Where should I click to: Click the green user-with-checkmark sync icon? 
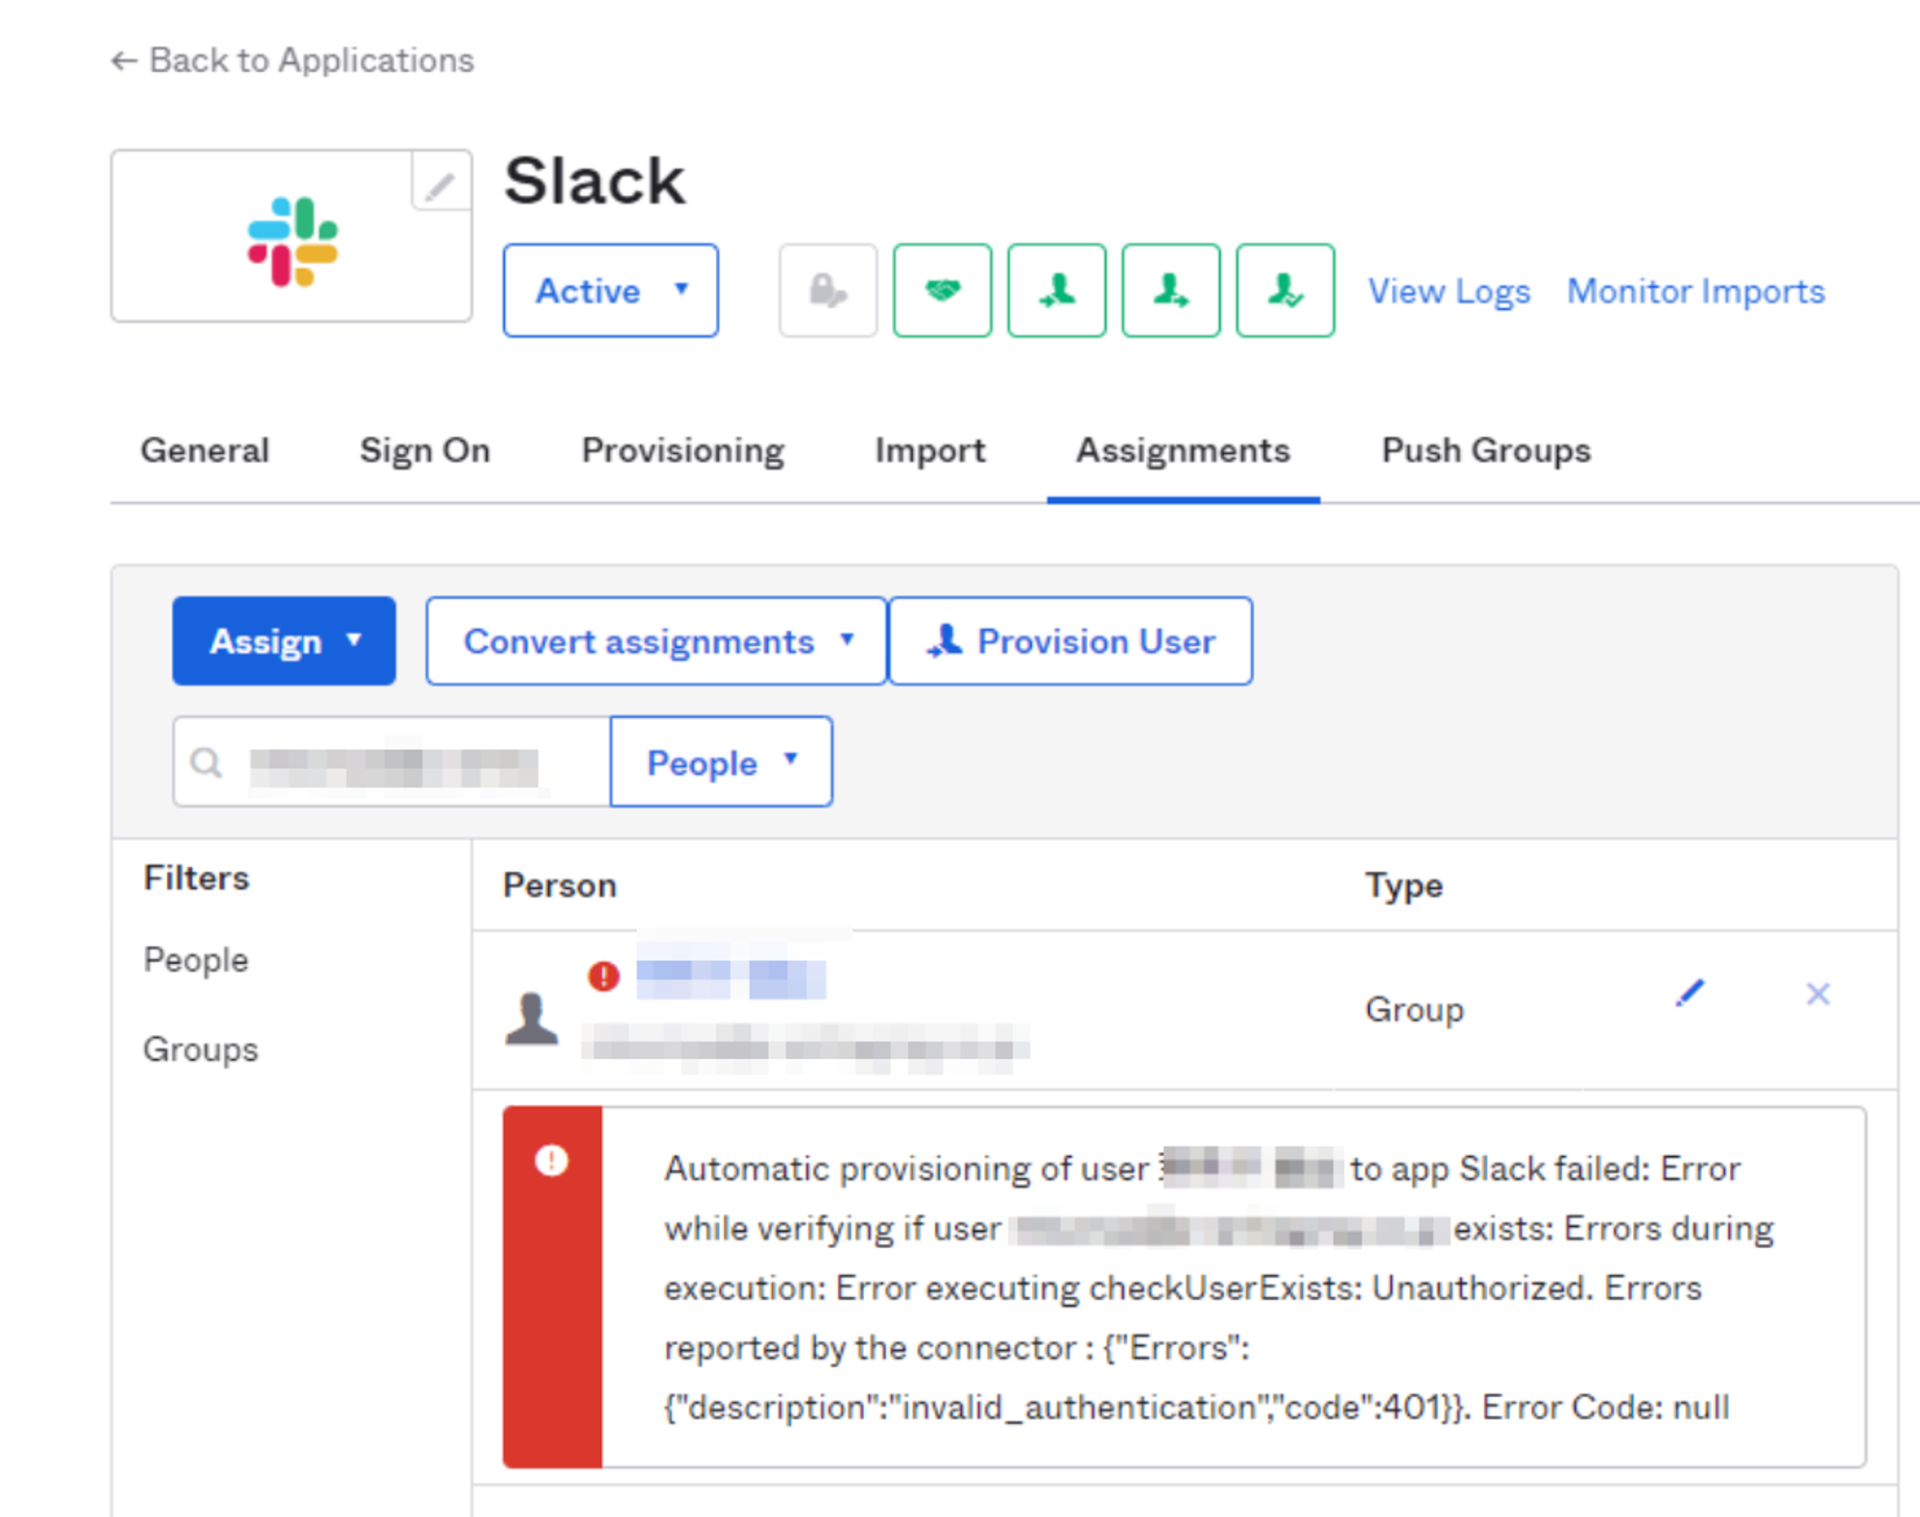(x=1284, y=290)
